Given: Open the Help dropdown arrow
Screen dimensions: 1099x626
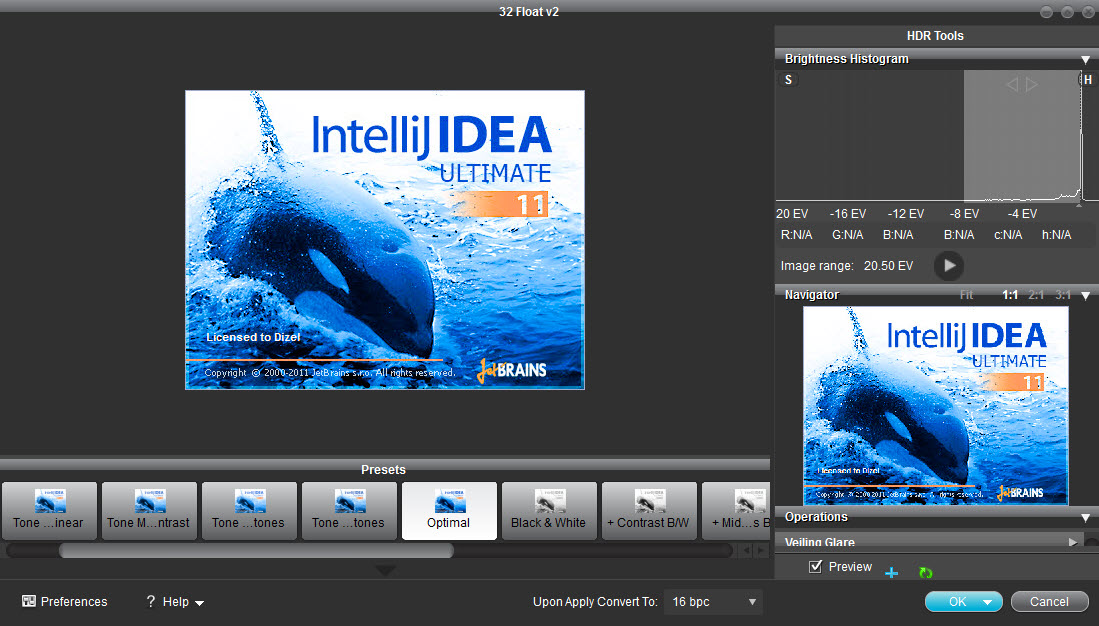Looking at the screenshot, I should click(x=200, y=603).
